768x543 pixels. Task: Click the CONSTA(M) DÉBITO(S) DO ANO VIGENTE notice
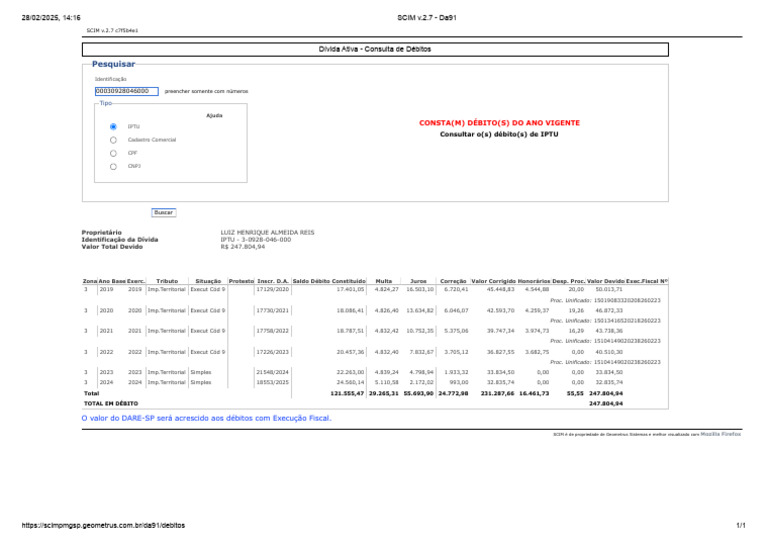pos(499,123)
